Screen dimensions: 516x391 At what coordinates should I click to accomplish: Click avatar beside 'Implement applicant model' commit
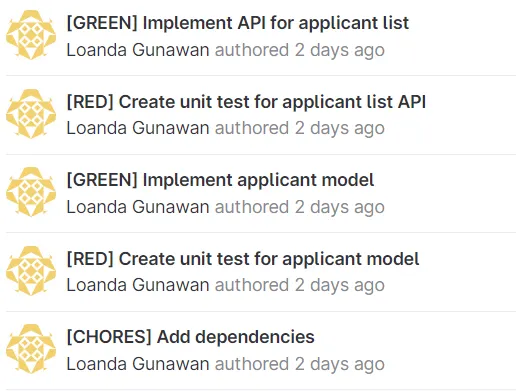(31, 192)
